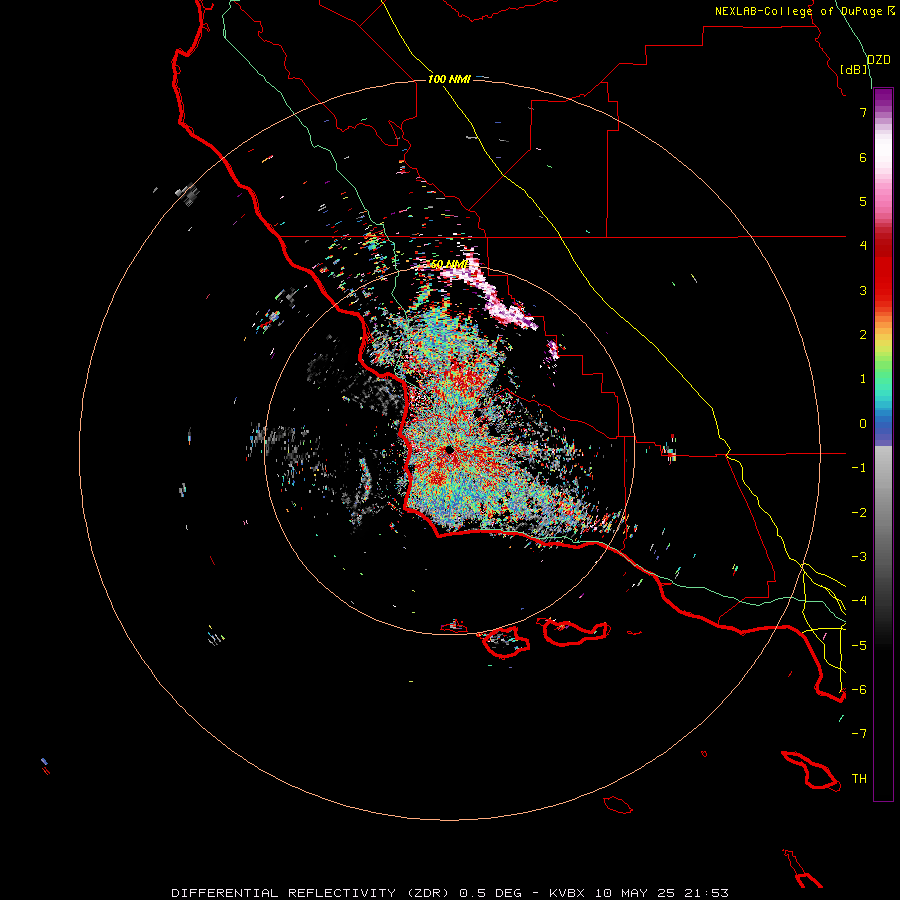This screenshot has height=900, width=900.
Task: Click the 7 dB tick label on the scale
Action: [863, 112]
